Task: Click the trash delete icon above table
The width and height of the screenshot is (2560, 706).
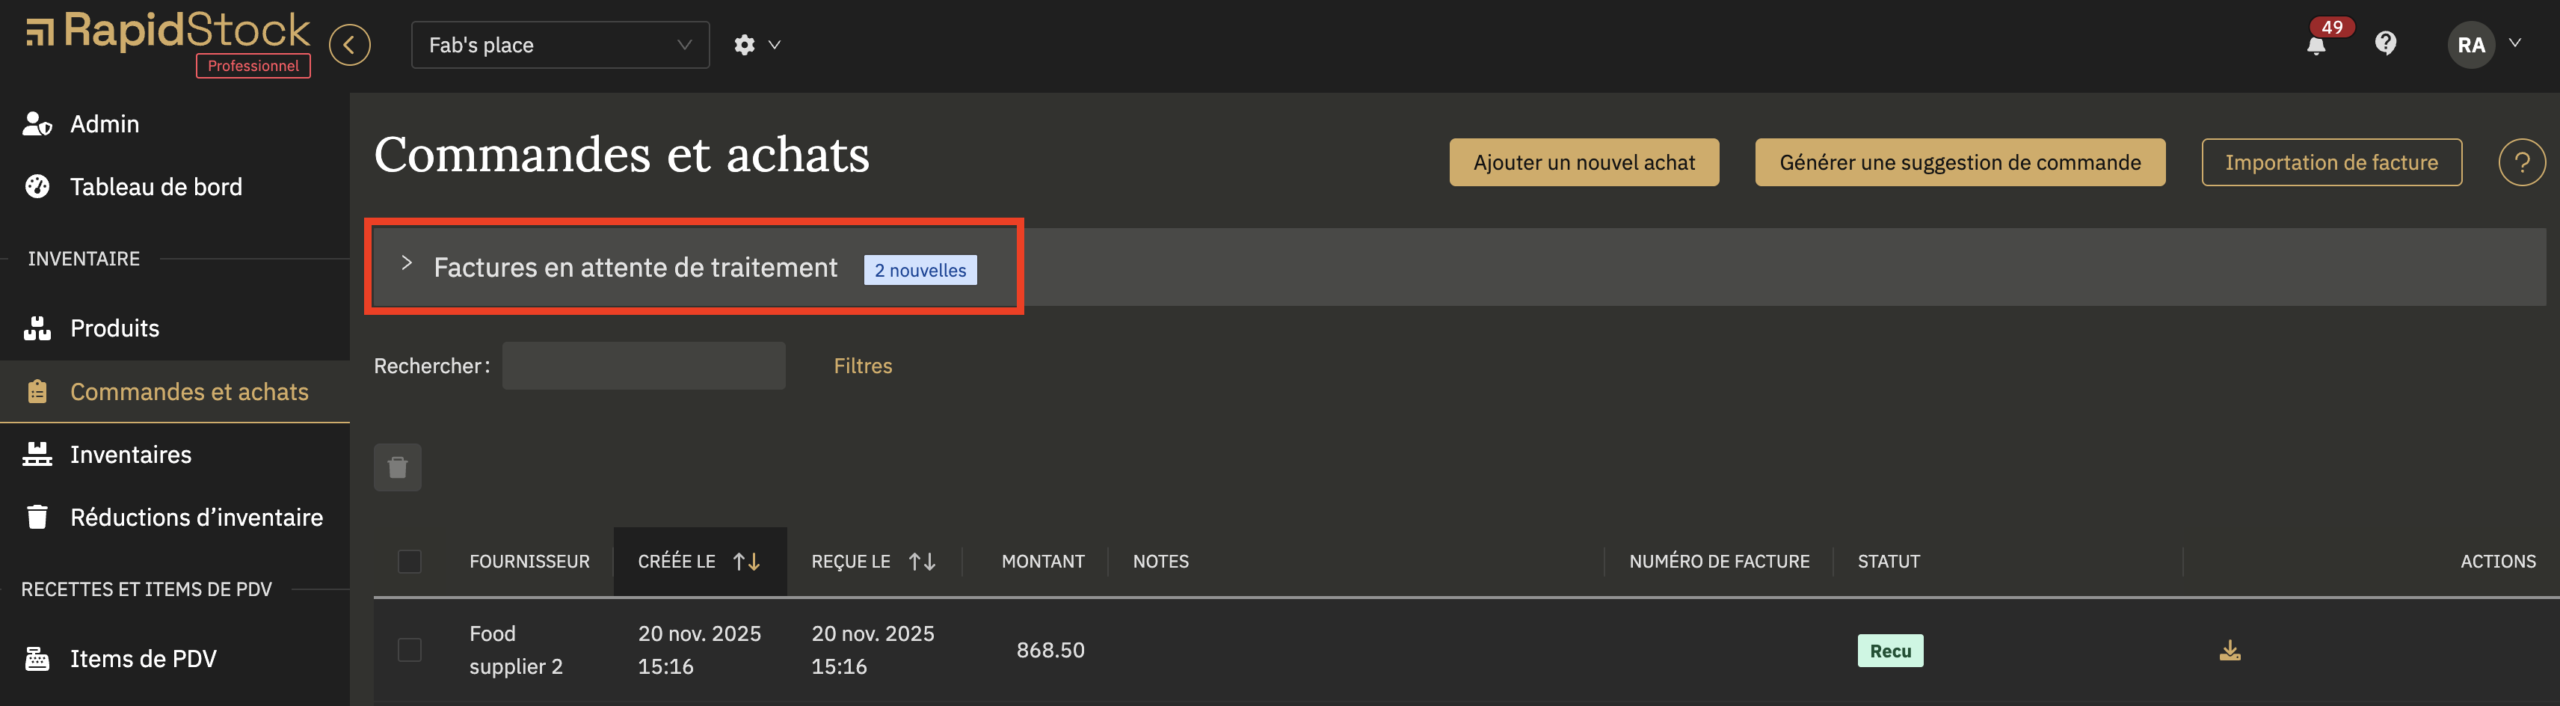Action: 398,467
